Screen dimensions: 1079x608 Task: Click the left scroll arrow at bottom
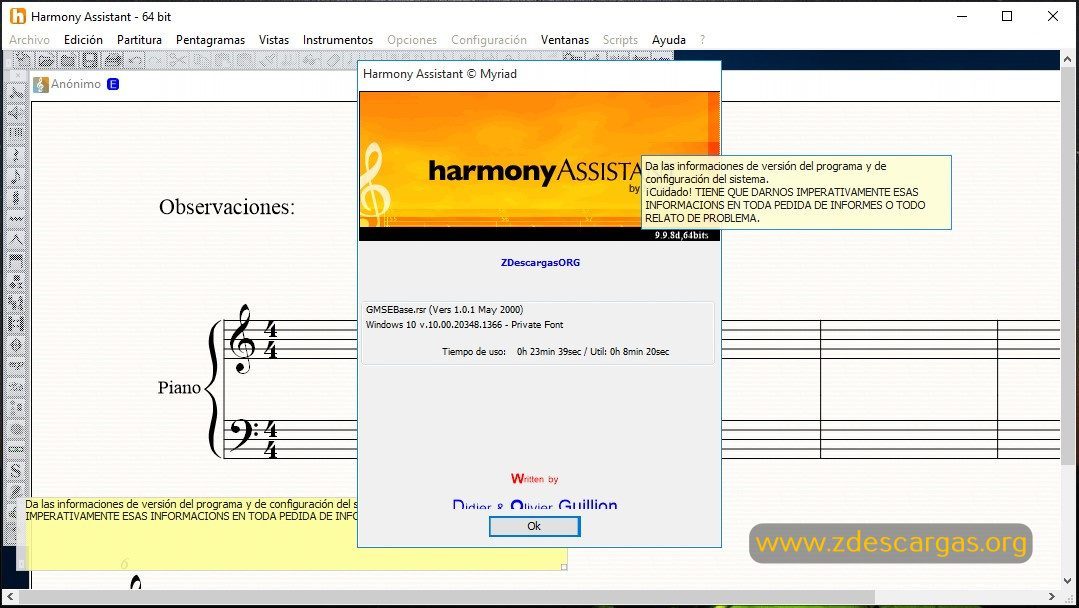pyautogui.click(x=9, y=596)
